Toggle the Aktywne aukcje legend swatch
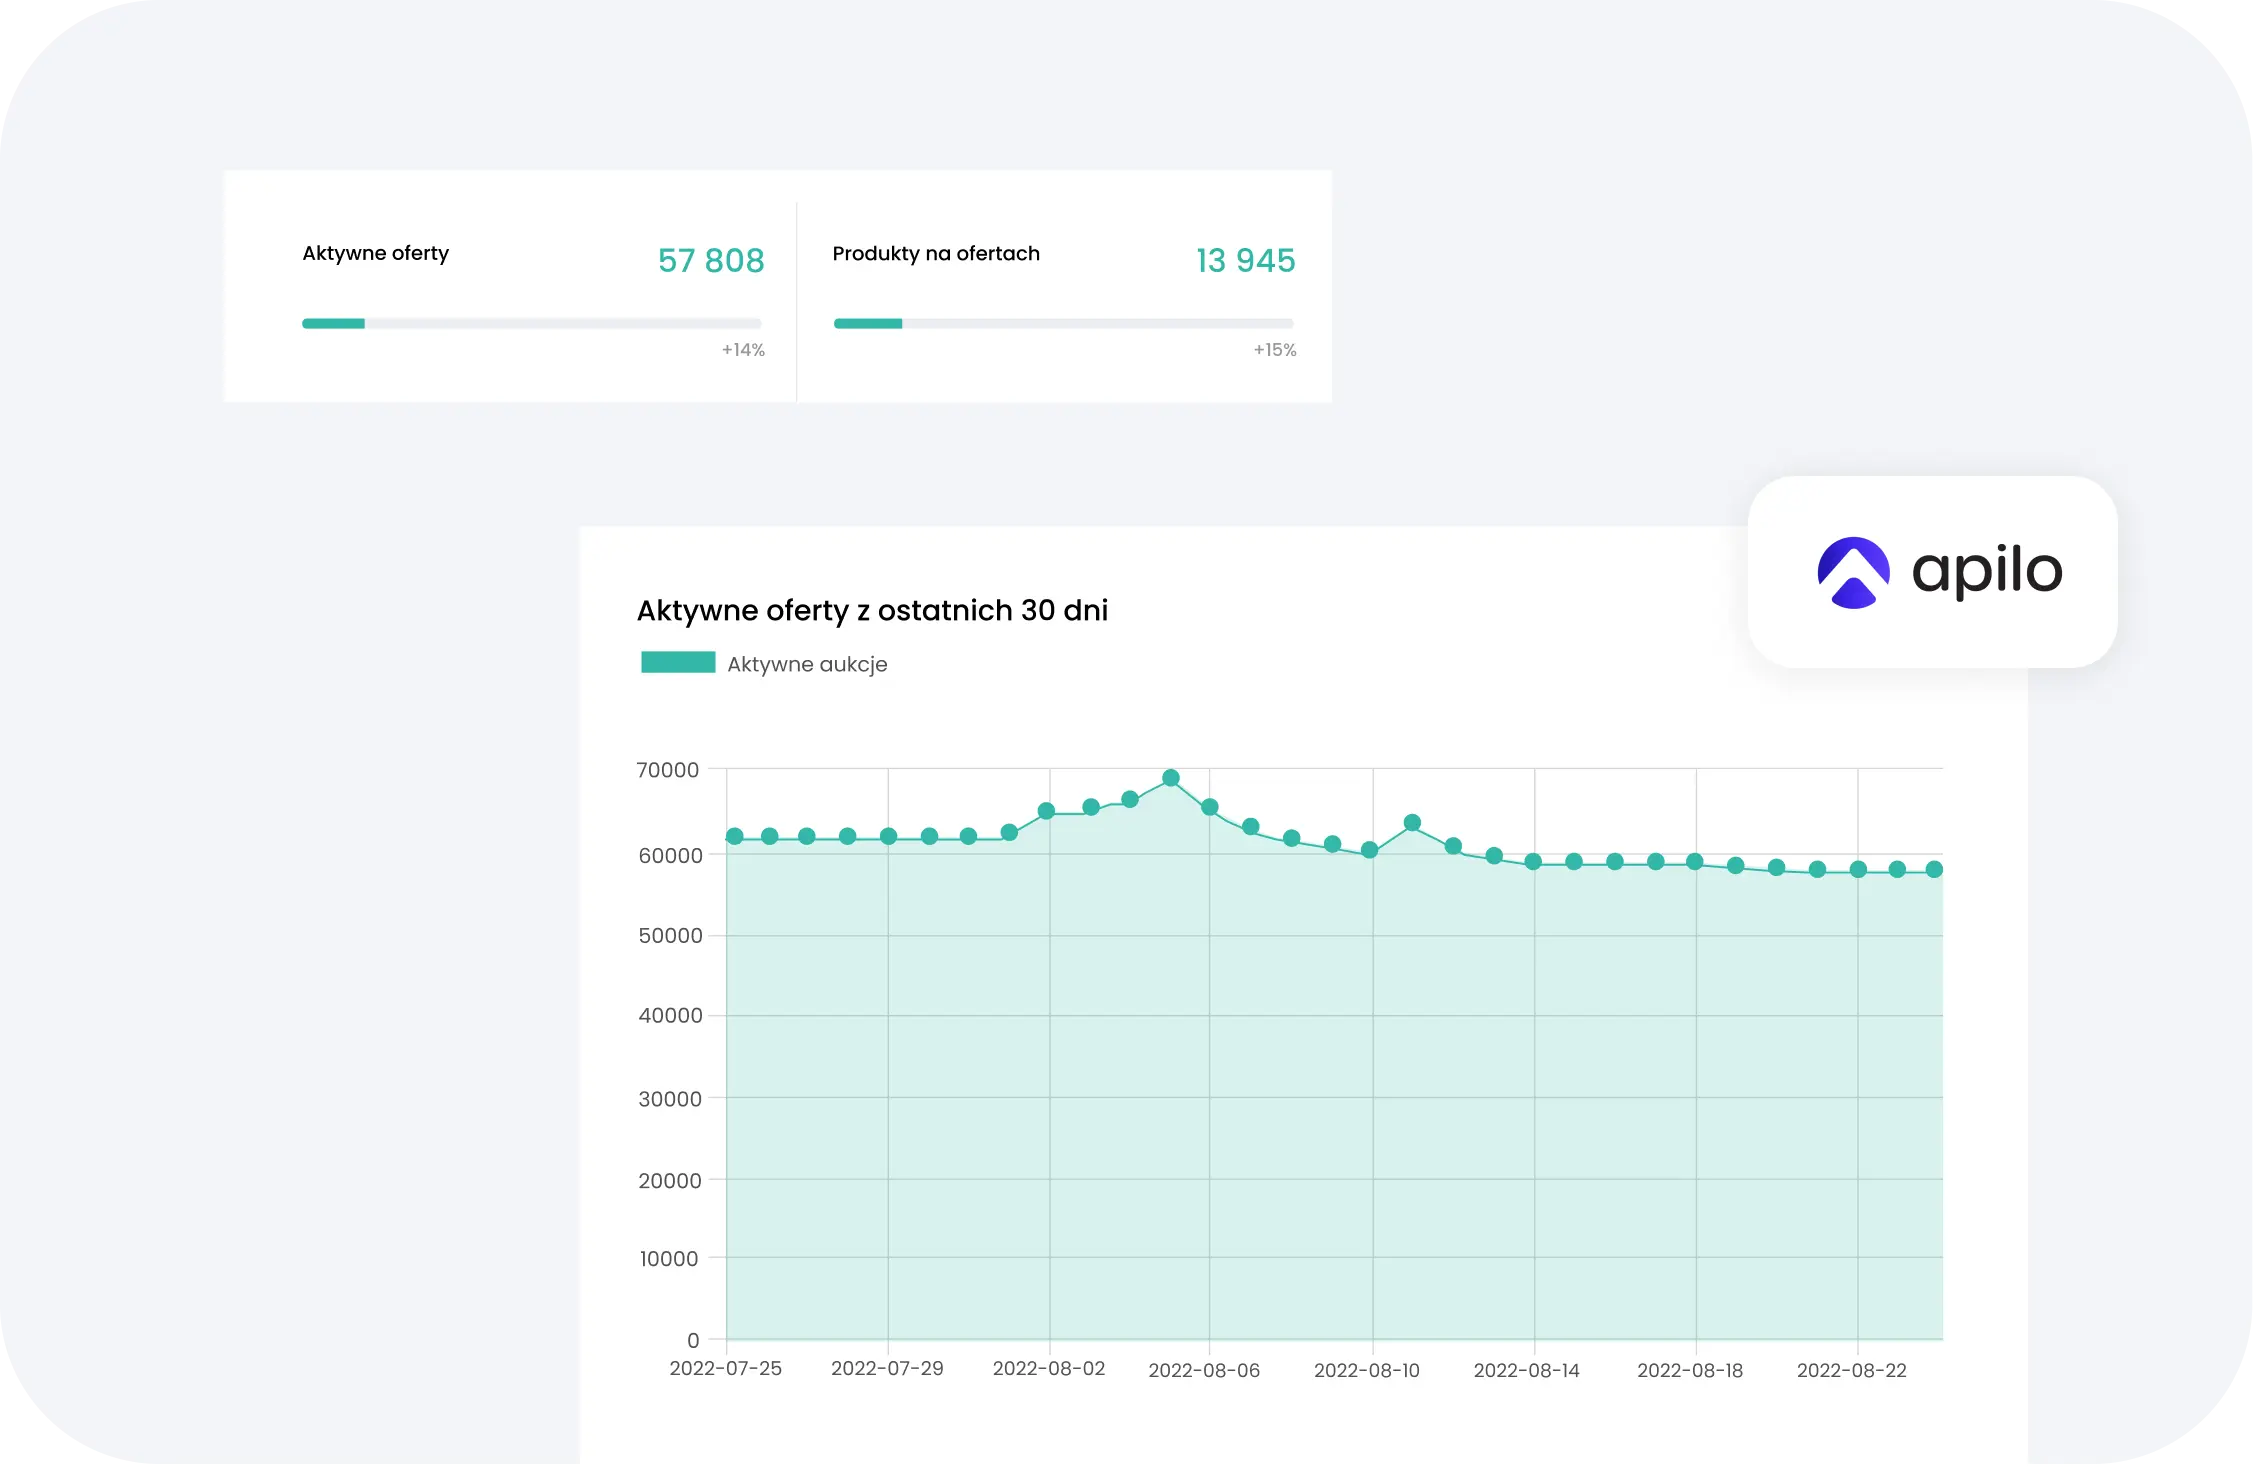The width and height of the screenshot is (2253, 1467). click(x=678, y=662)
